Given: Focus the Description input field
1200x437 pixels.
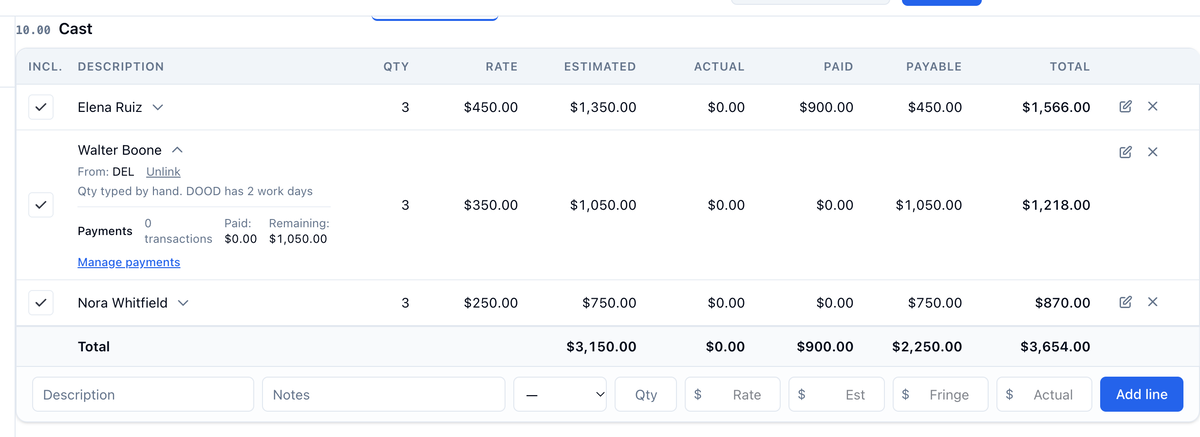Looking at the screenshot, I should 143,394.
